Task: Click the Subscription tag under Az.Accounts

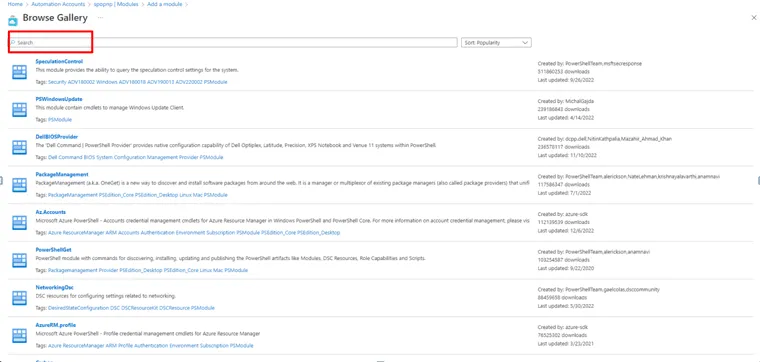Action: click(221, 233)
